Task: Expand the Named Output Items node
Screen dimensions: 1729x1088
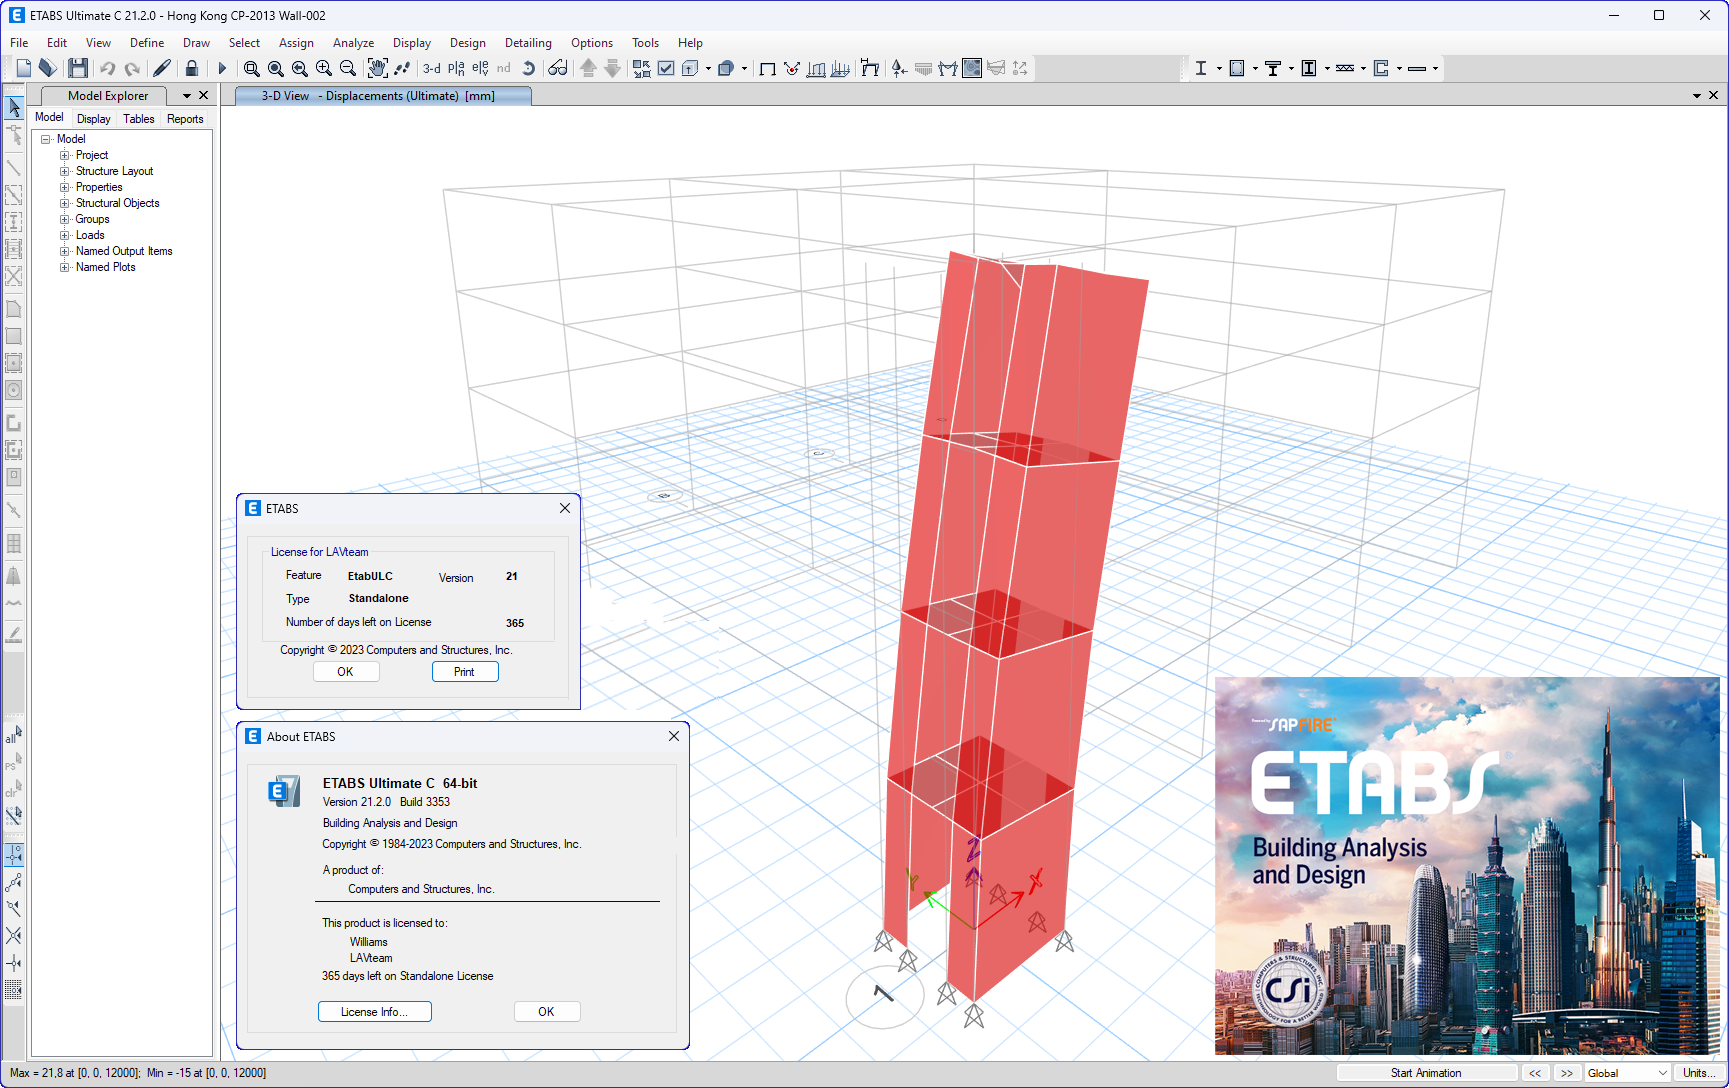Action: coord(65,251)
